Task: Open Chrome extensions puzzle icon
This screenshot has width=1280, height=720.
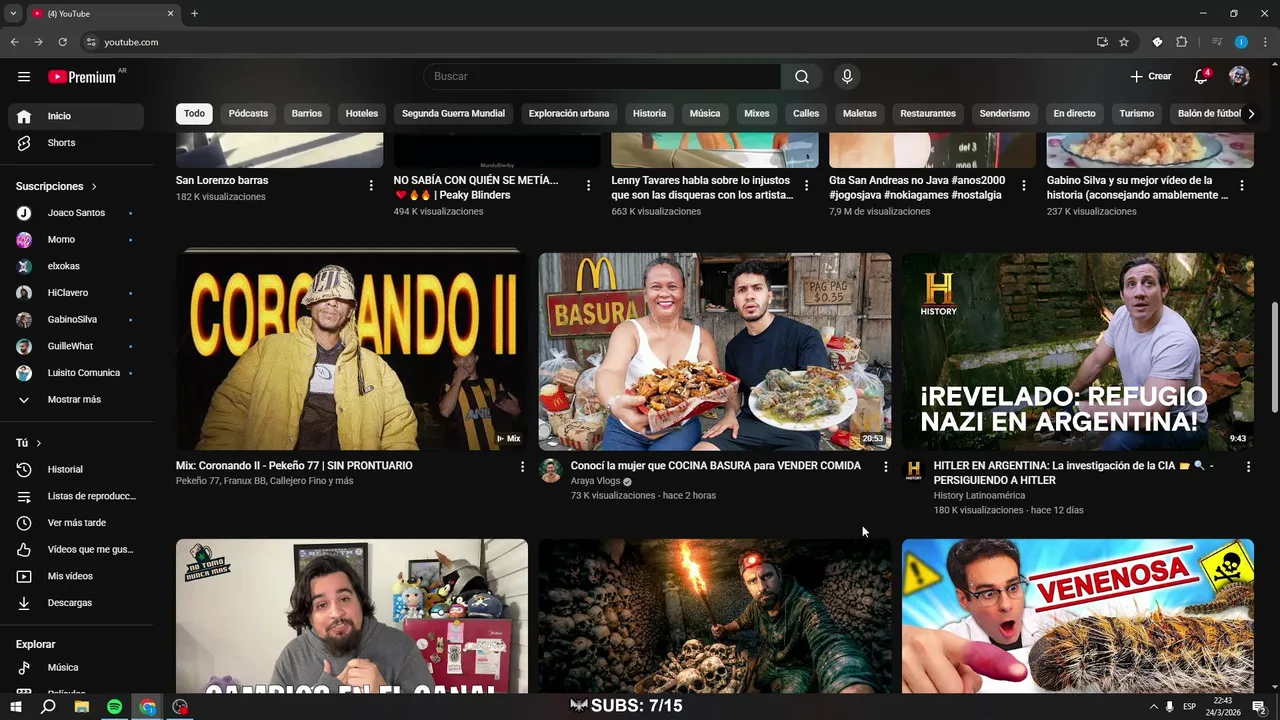Action: pyautogui.click(x=1181, y=42)
